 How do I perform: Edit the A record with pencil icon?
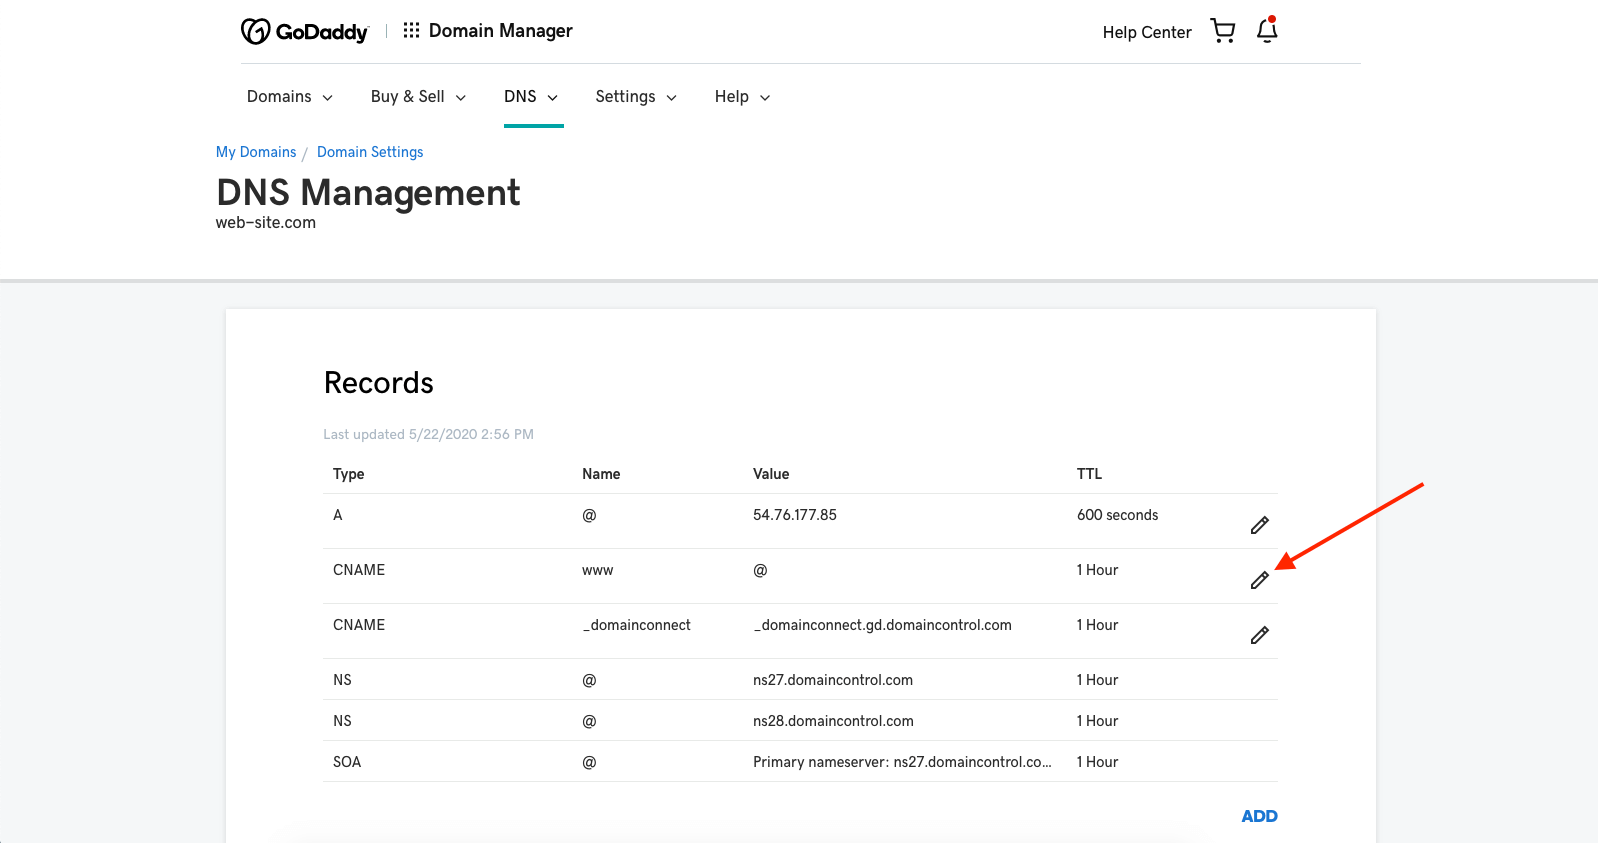pos(1259,525)
